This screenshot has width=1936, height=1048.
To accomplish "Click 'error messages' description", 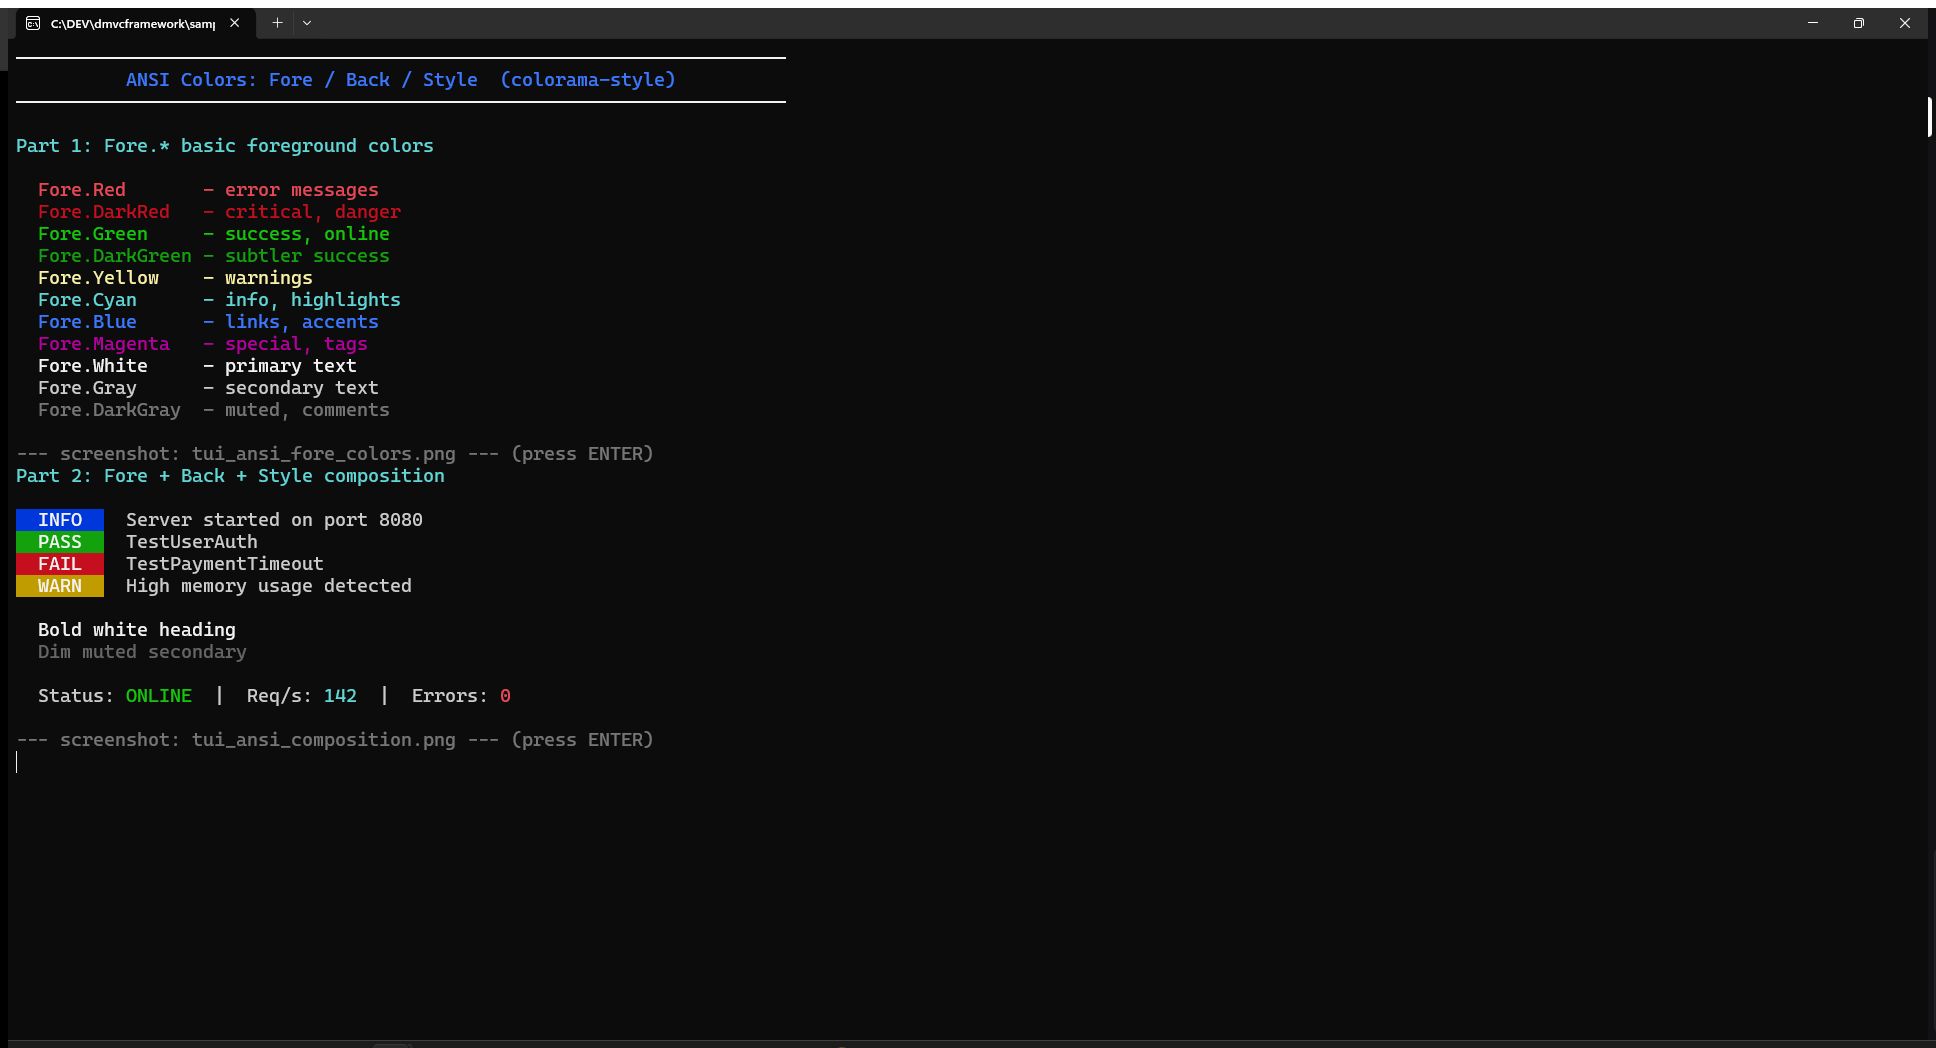I will (302, 190).
